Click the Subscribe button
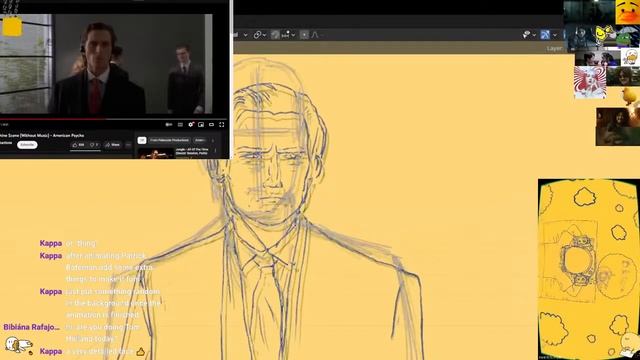 pyautogui.click(x=27, y=145)
